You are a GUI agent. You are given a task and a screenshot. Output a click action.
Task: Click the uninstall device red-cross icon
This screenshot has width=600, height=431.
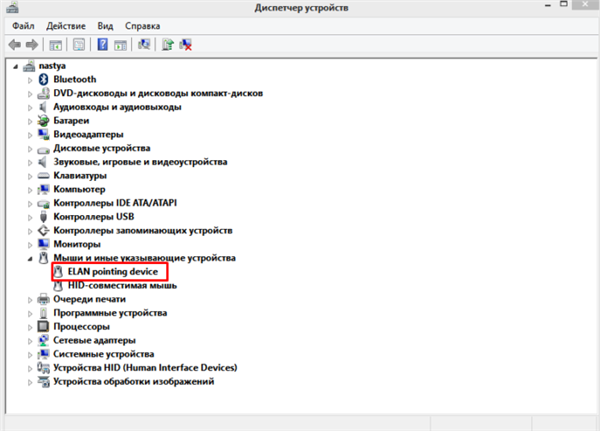(186, 45)
